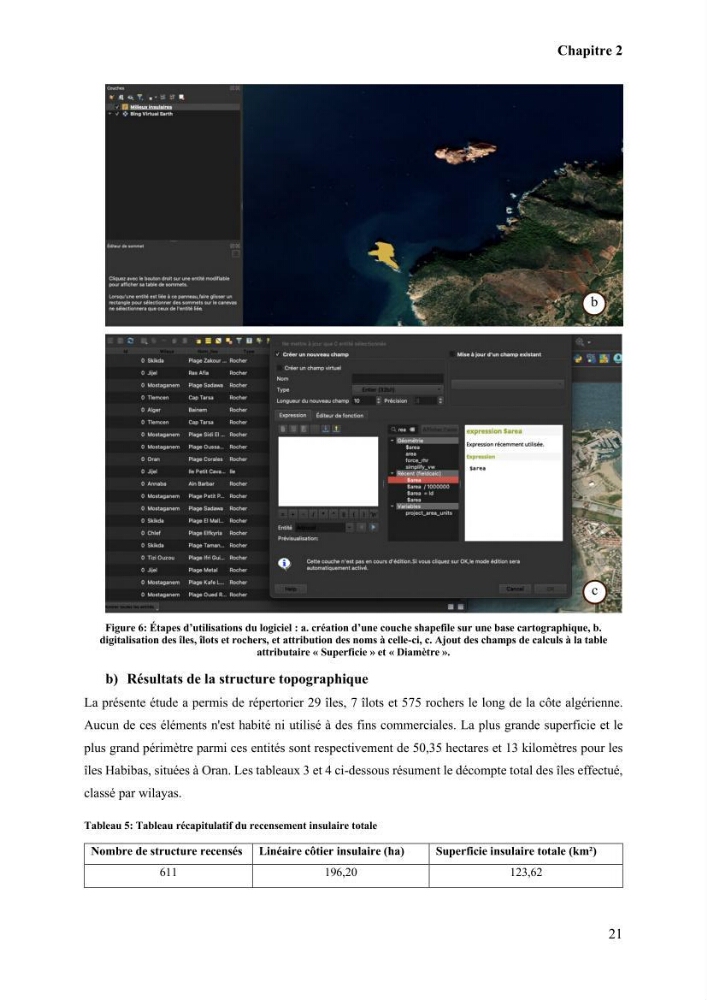Check Créer un champ virtuel option
Image resolution: width=707 pixels, height=1000 pixels.
point(279,368)
